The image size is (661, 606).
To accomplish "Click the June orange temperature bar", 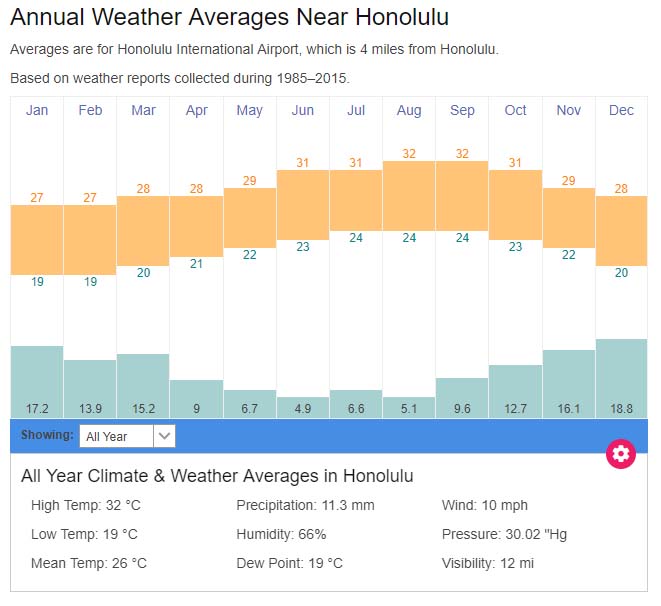I will (x=302, y=205).
